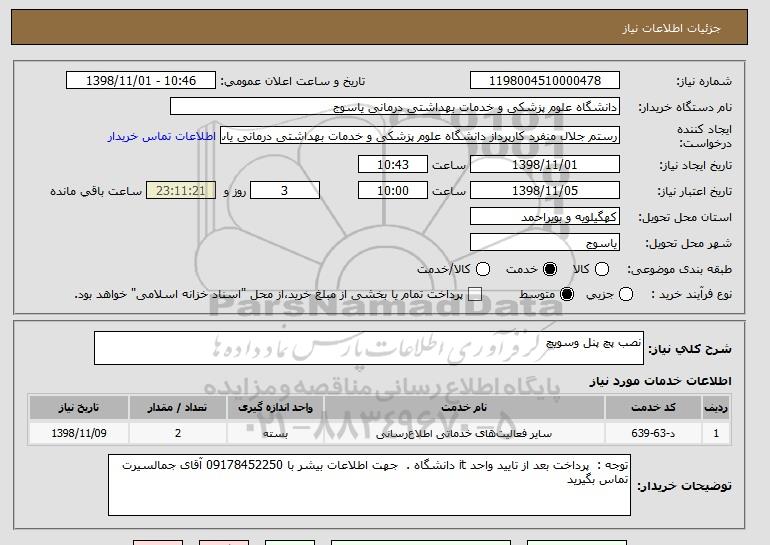Click the طبقه بندی موضوعی label
Screen dimensions: 770x545
[679, 269]
